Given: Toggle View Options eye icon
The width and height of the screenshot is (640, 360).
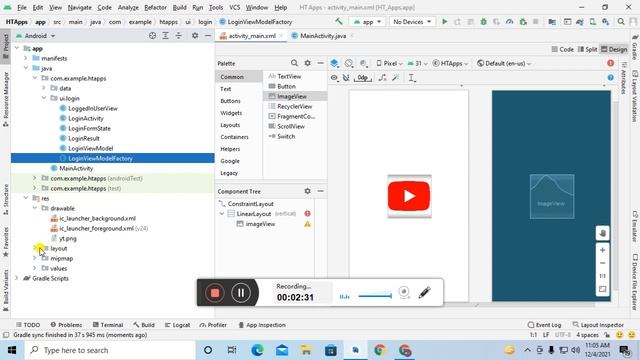Looking at the screenshot, I should point(334,78).
